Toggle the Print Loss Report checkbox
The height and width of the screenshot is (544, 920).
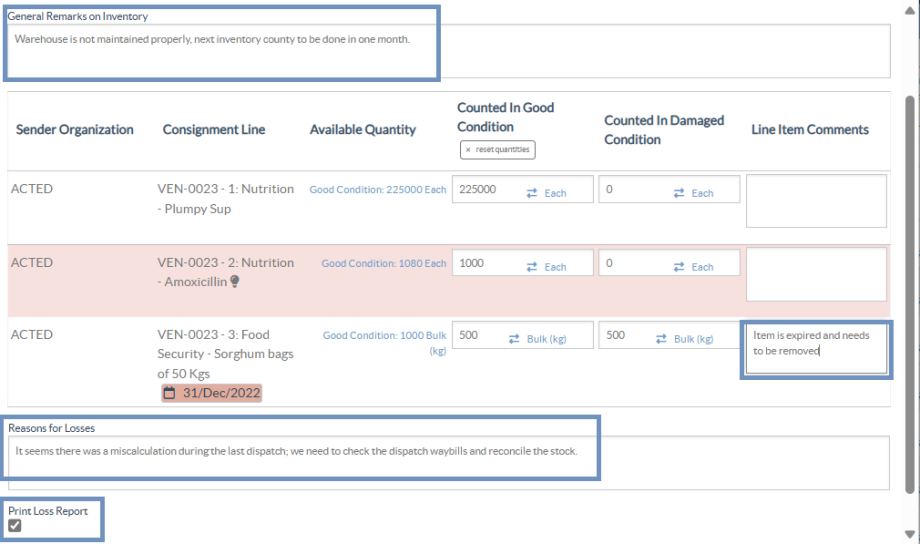[15, 525]
